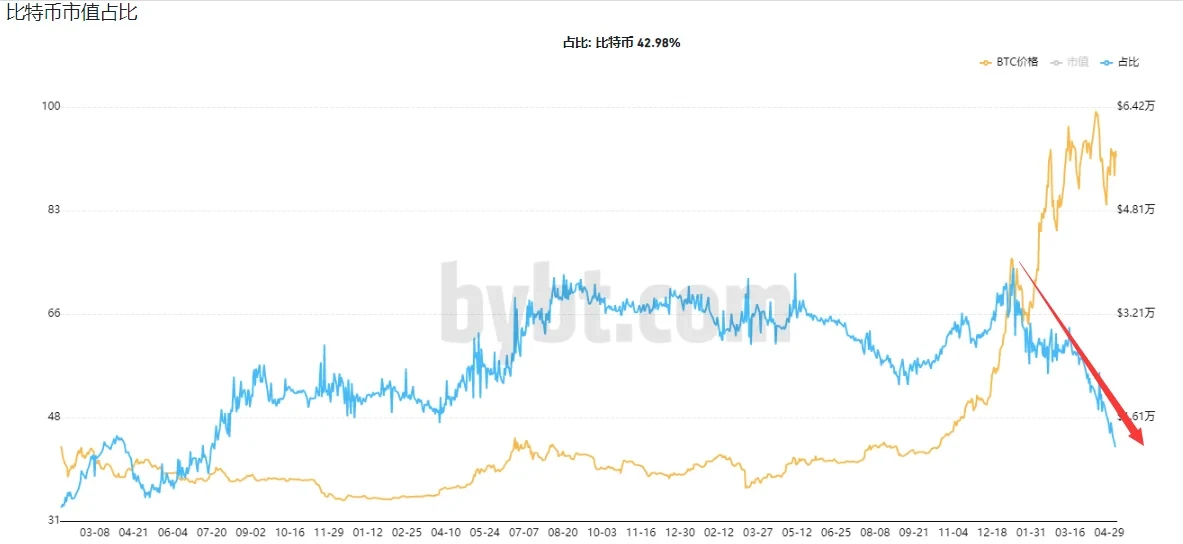1183x544 pixels.
Task: Enable the greyed-out 市值 legend series
Action: [1076, 62]
